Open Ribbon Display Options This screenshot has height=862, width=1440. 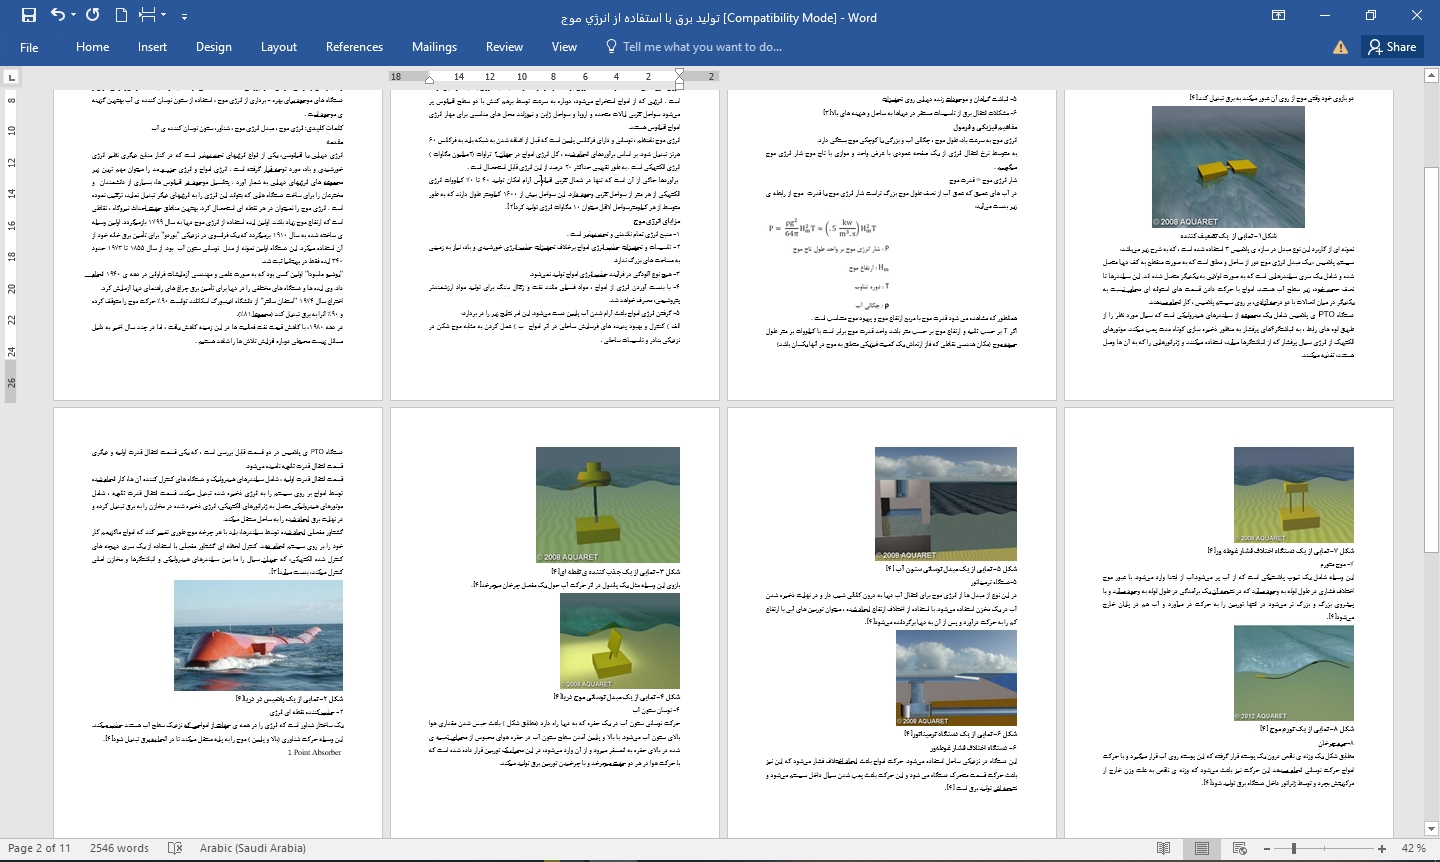pyautogui.click(x=1278, y=16)
